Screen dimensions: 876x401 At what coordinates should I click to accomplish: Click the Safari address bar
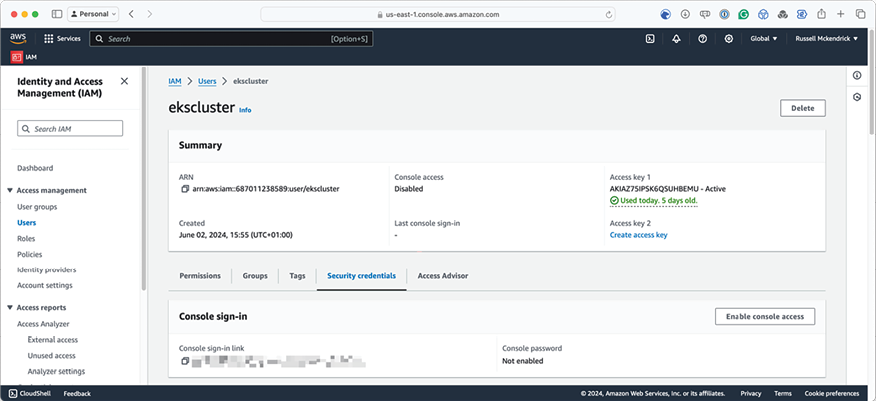(438, 15)
